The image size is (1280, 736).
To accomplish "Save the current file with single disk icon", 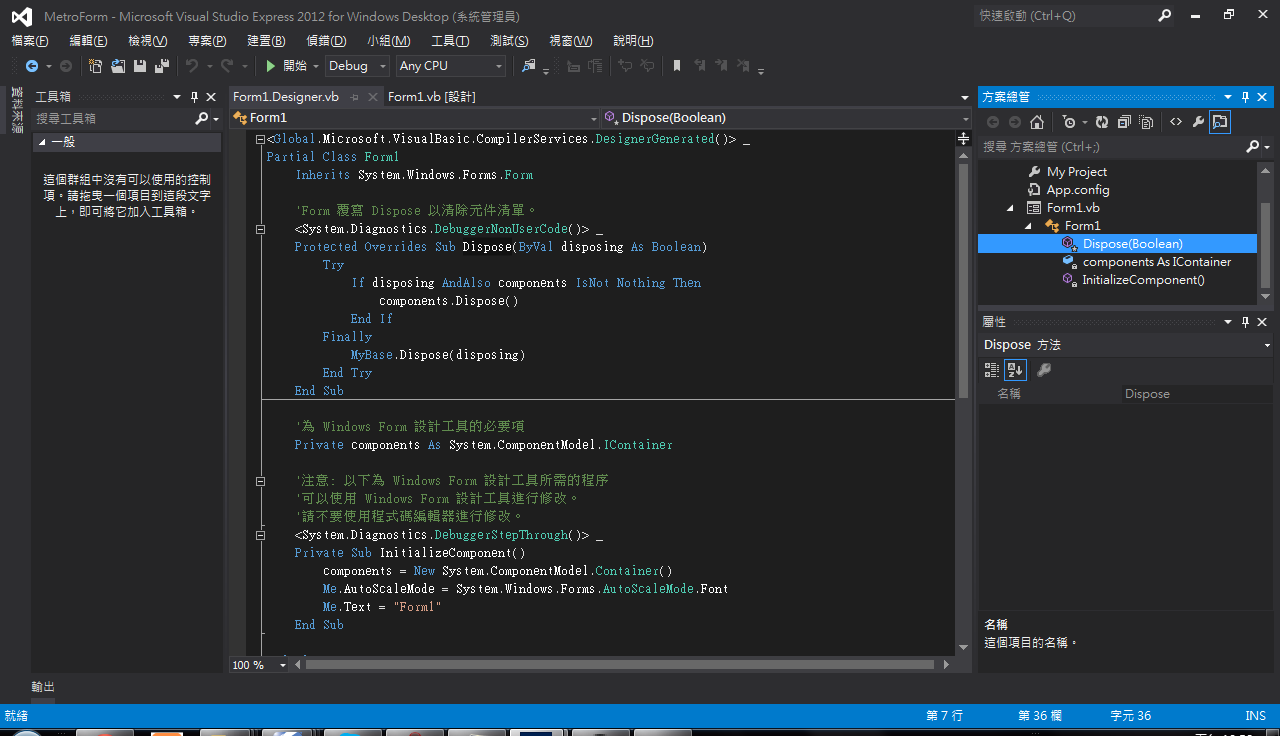I will point(140,66).
